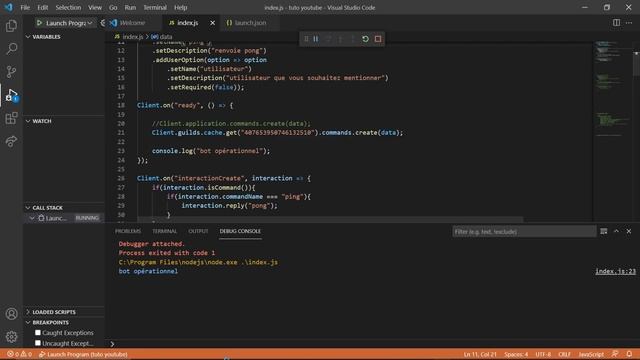Open notifications bell in status bar
Viewport: 640px width, 360px height.
[629, 354]
